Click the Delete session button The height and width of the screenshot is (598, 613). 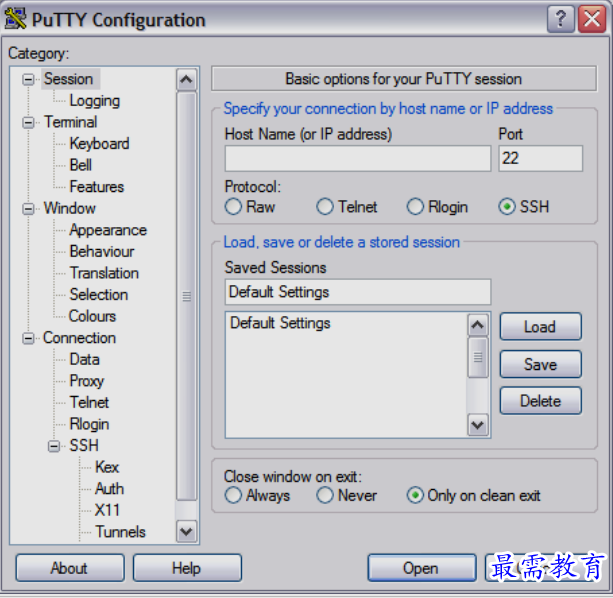541,401
